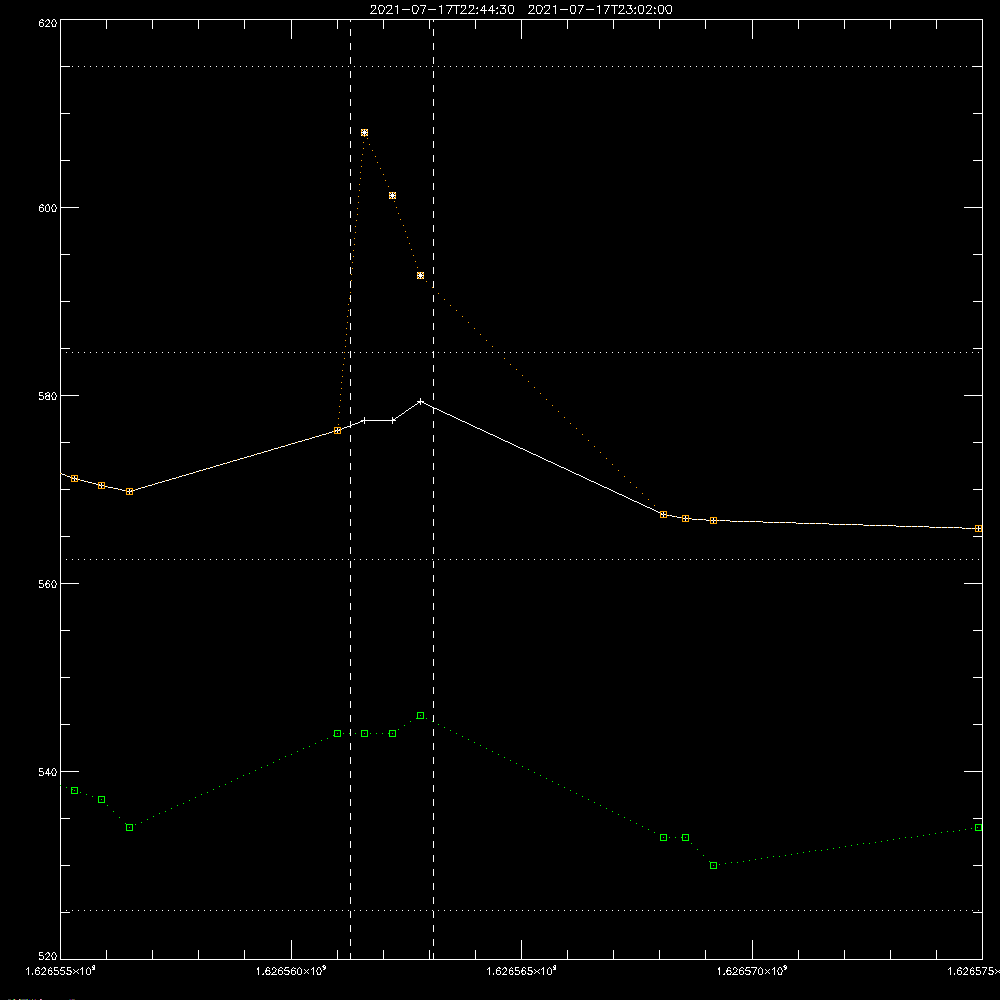This screenshot has width=1000, height=1000.
Task: Click the right vertical dashed time marker line
Action: click(x=434, y=488)
